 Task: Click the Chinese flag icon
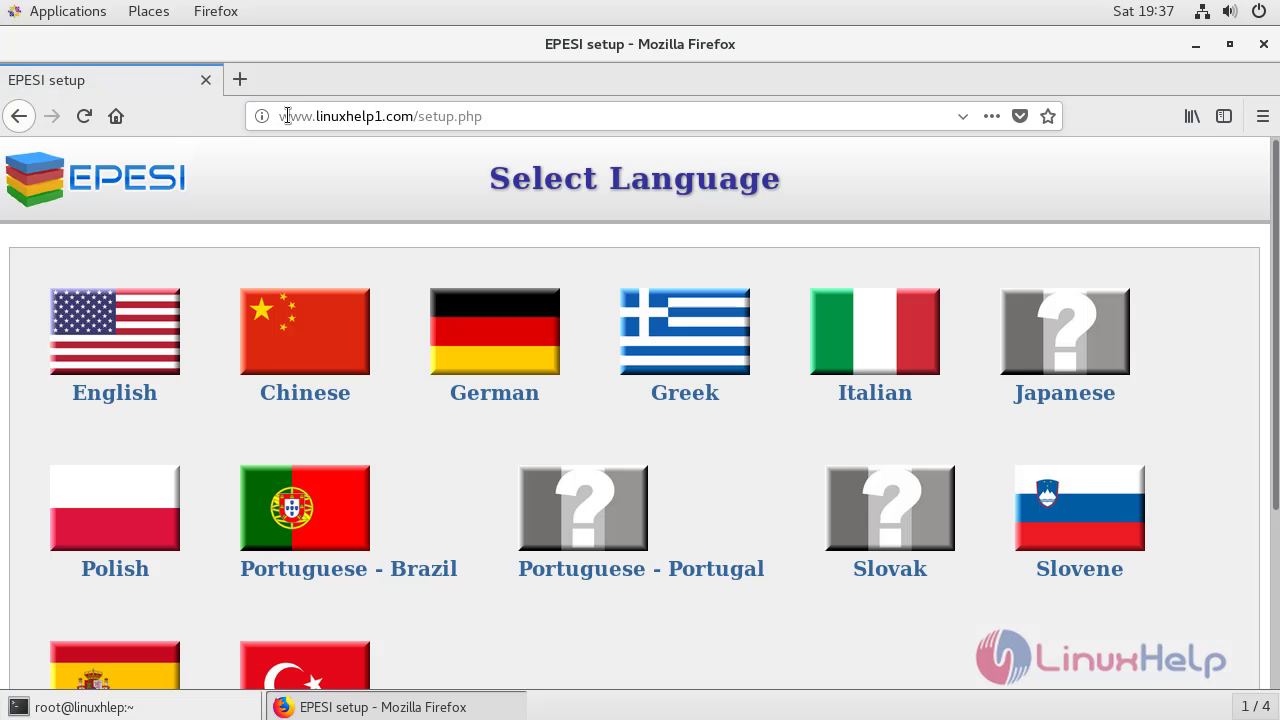pyautogui.click(x=305, y=332)
